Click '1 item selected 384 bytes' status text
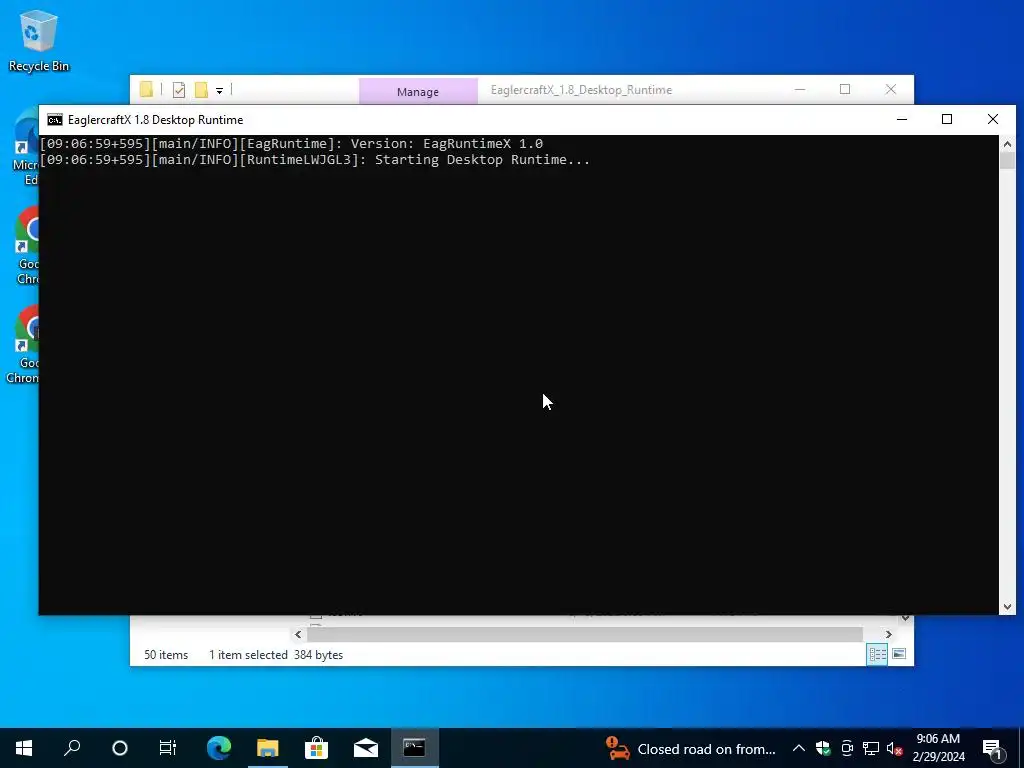Image resolution: width=1024 pixels, height=768 pixels. tap(276, 654)
